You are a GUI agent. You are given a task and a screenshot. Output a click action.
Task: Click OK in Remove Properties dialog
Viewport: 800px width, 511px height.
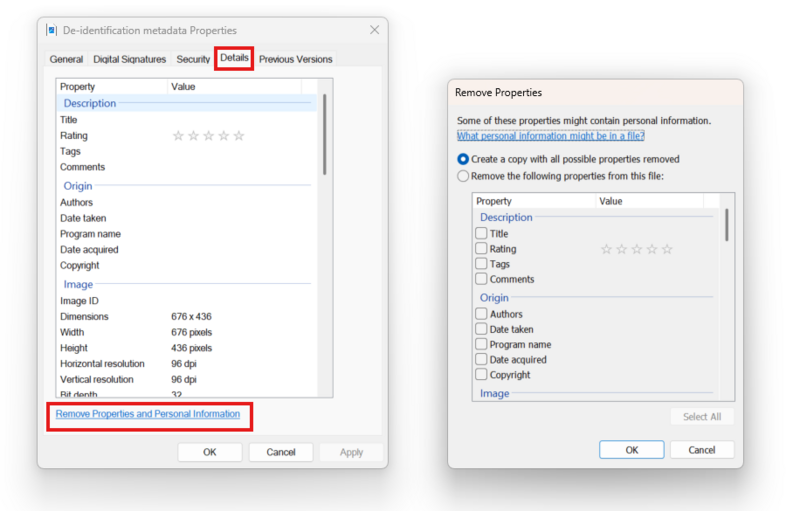(632, 450)
